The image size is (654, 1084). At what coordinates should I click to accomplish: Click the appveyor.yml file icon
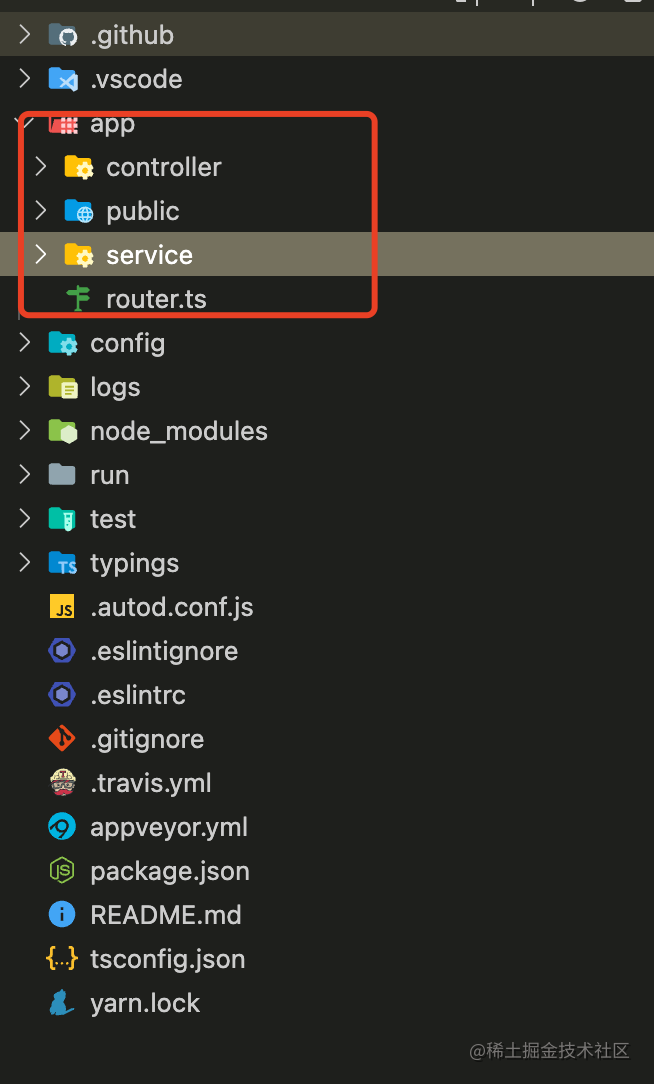(62, 827)
